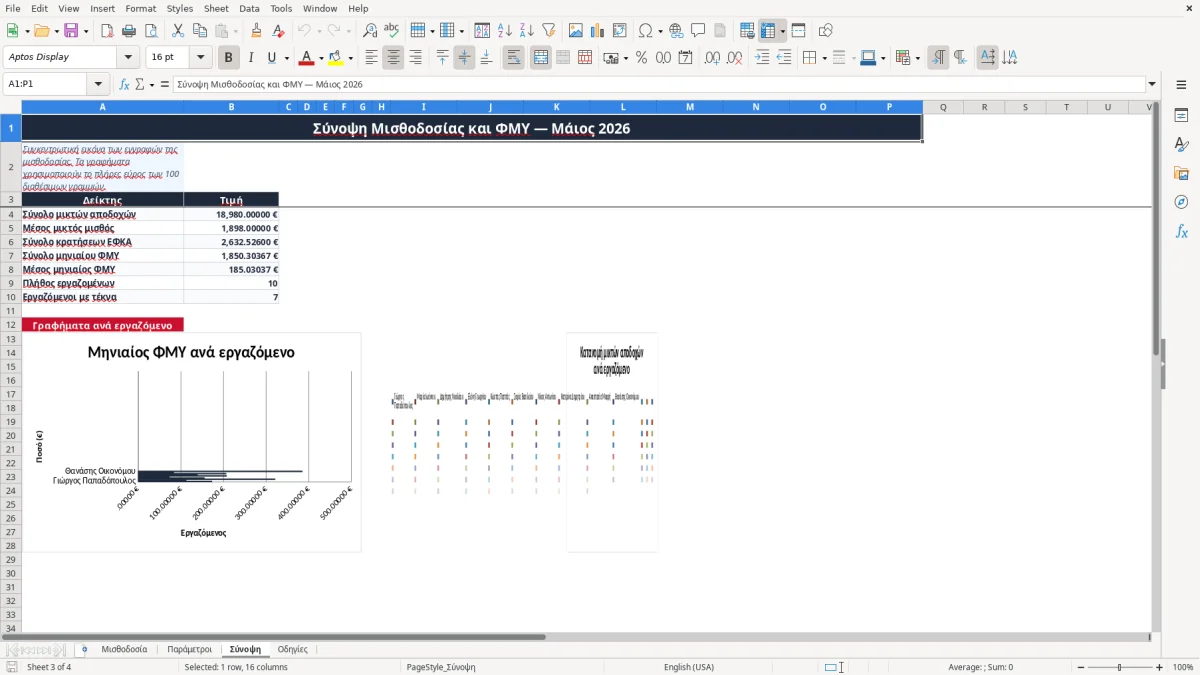
Task: Switch to the Μισθοδοσία sheet tab
Action: point(124,650)
